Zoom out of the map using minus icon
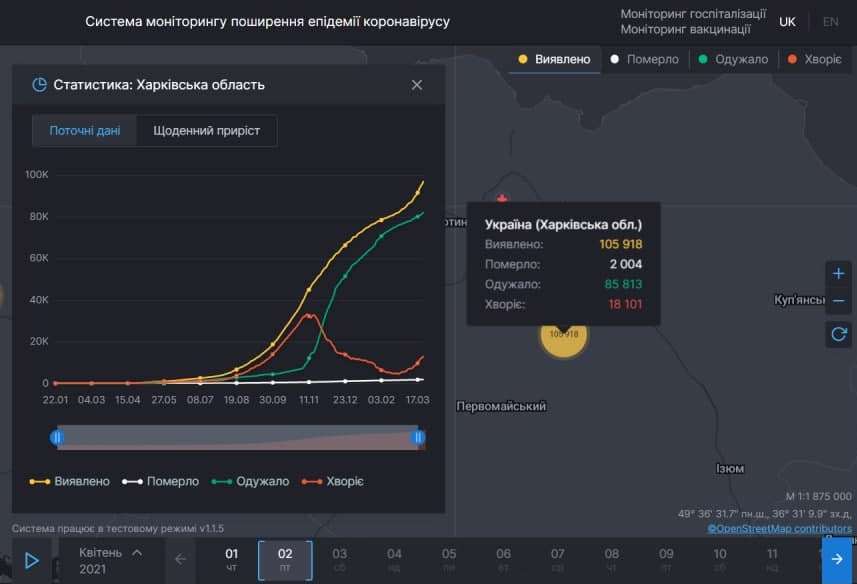Viewport: 857px width, 584px height. point(838,300)
